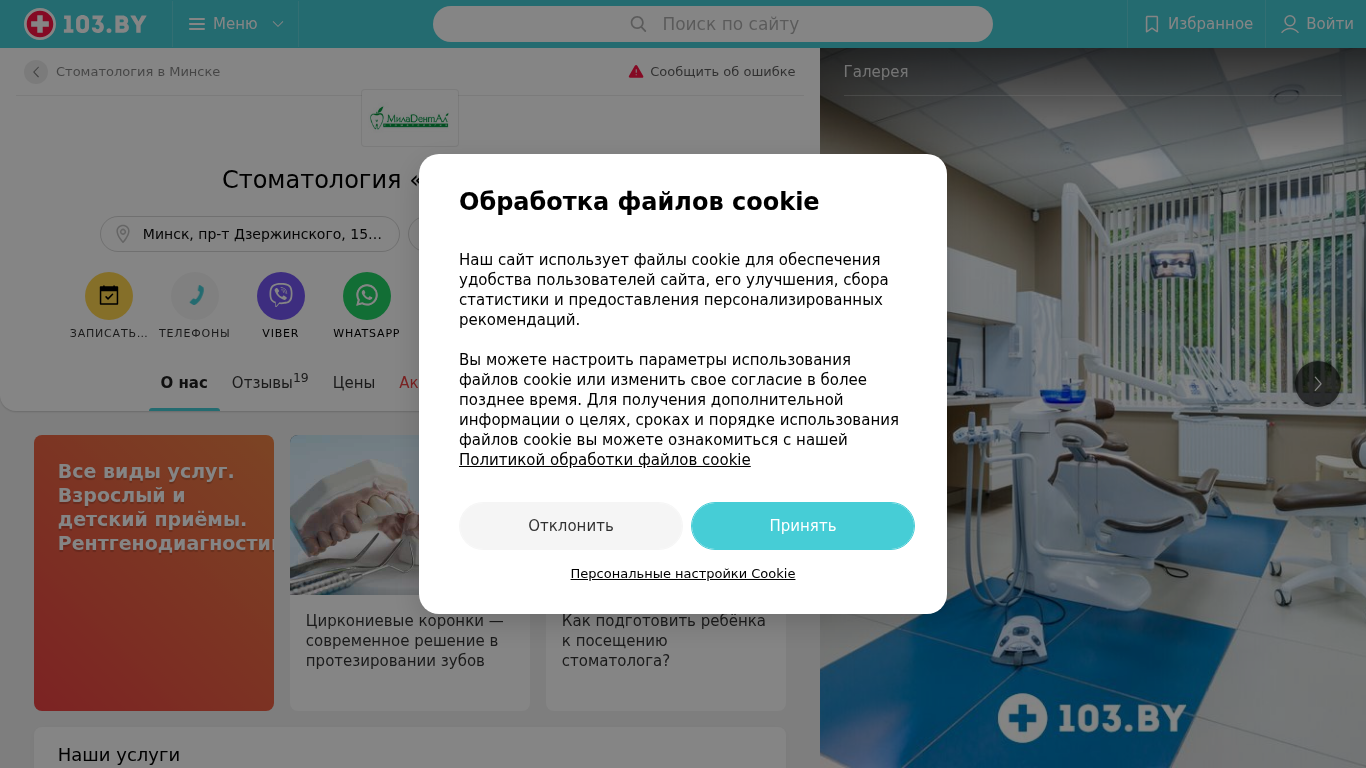Click the Сообщить об ошибке warning link
1366x768 pixels.
click(712, 72)
